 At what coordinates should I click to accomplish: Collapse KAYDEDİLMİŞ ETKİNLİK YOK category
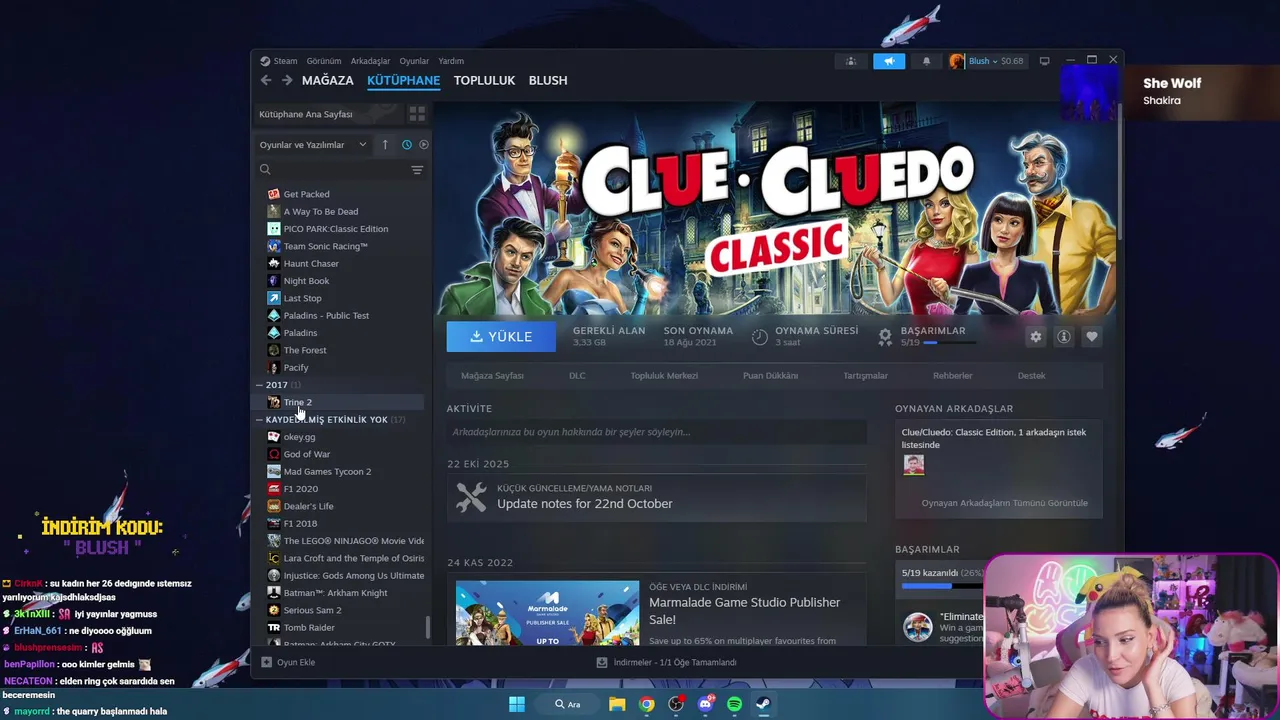(x=260, y=420)
